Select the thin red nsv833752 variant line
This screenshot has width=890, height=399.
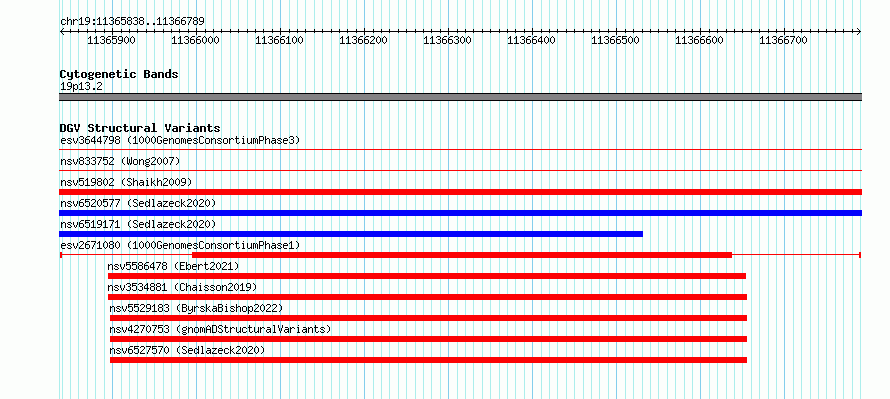(460, 170)
